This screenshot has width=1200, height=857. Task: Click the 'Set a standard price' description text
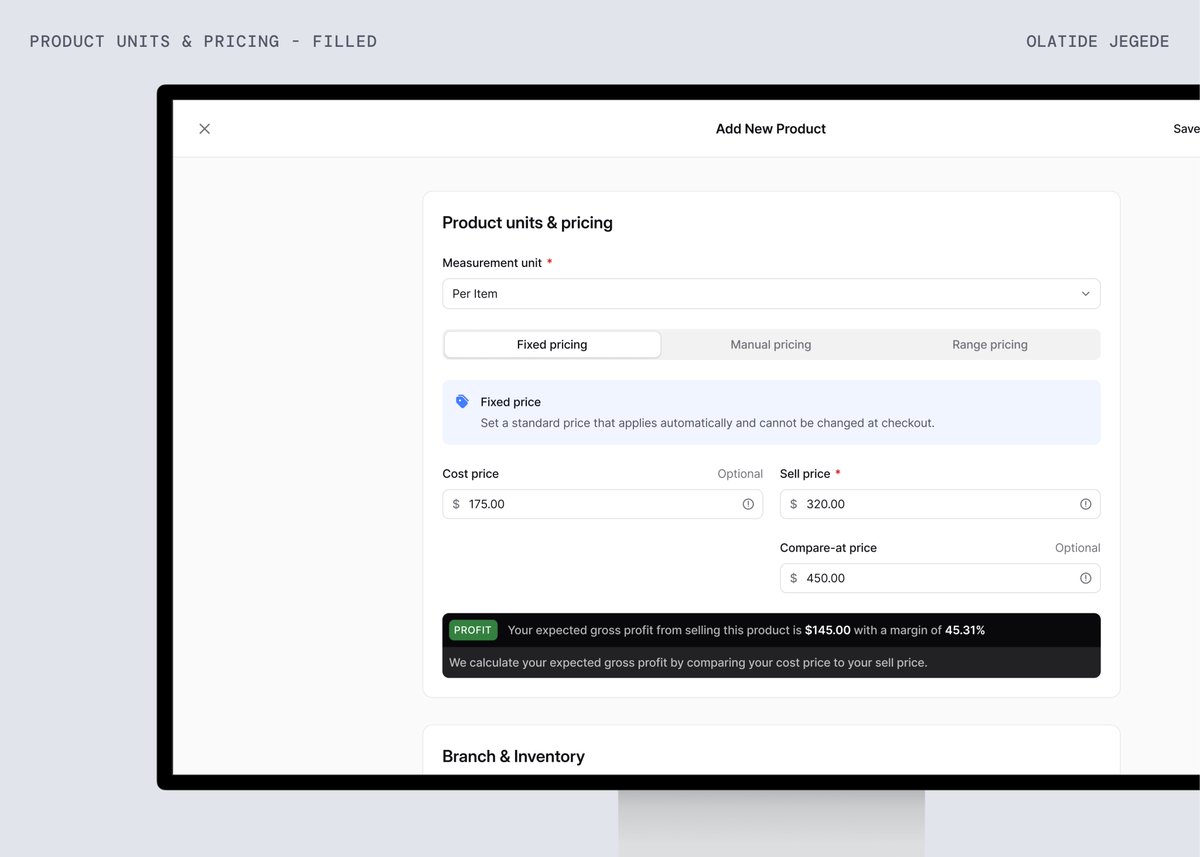pyautogui.click(x=707, y=423)
